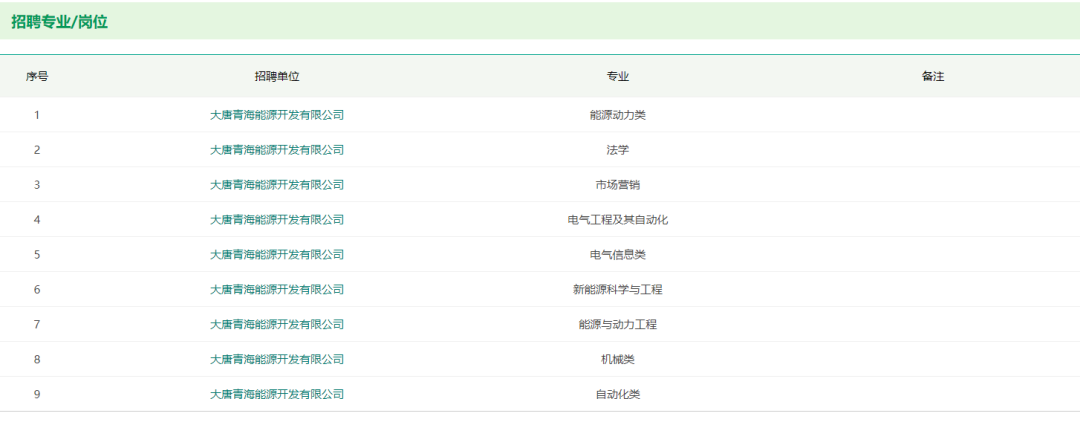
Task: Click the 电气信息类 major entry
Action: pos(617,255)
